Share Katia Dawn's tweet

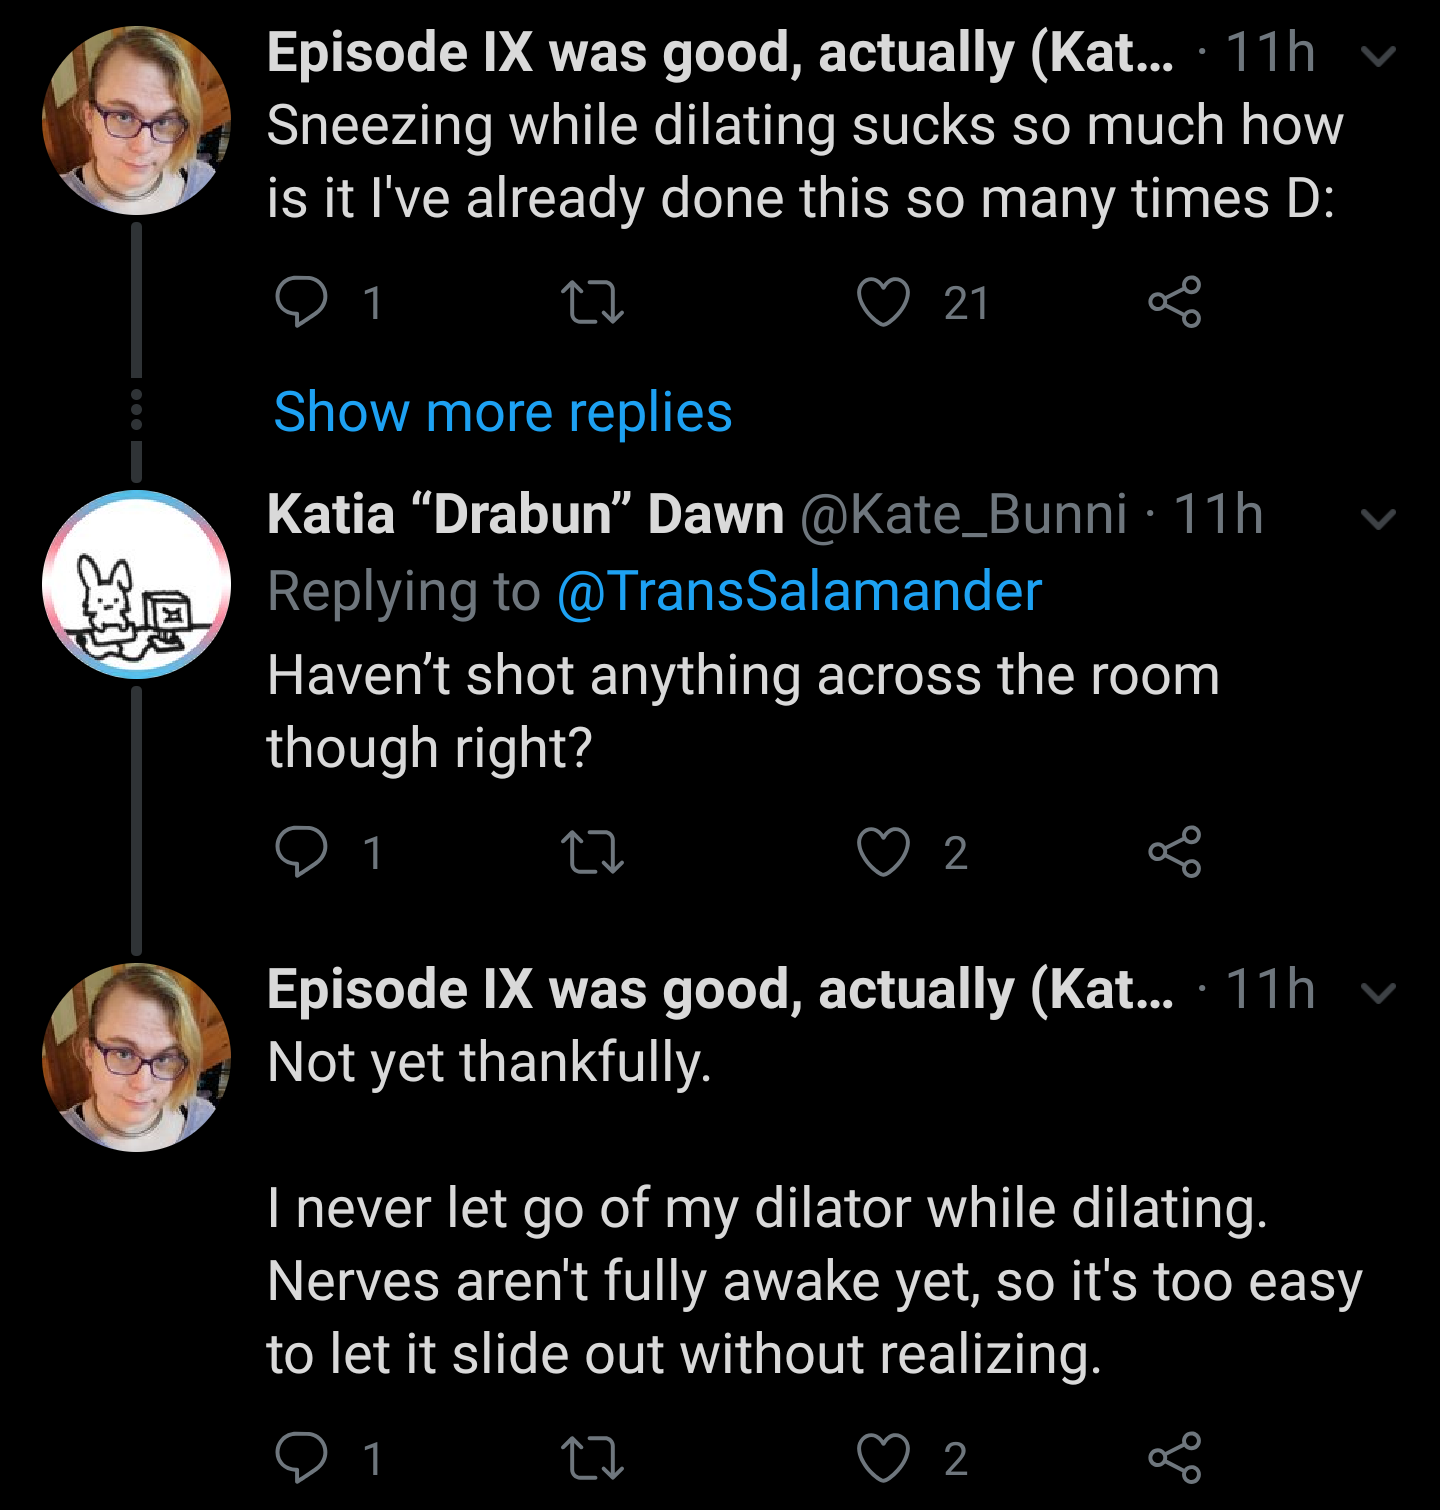pos(1174,852)
